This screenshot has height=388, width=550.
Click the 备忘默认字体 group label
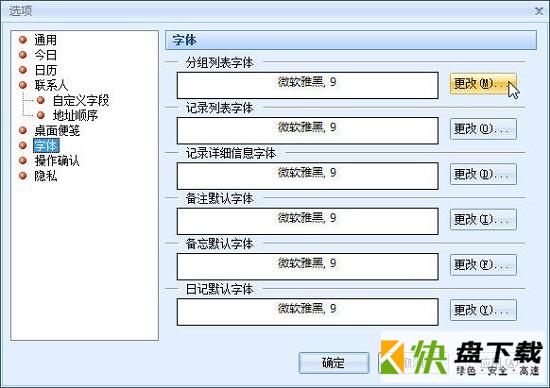coord(219,244)
